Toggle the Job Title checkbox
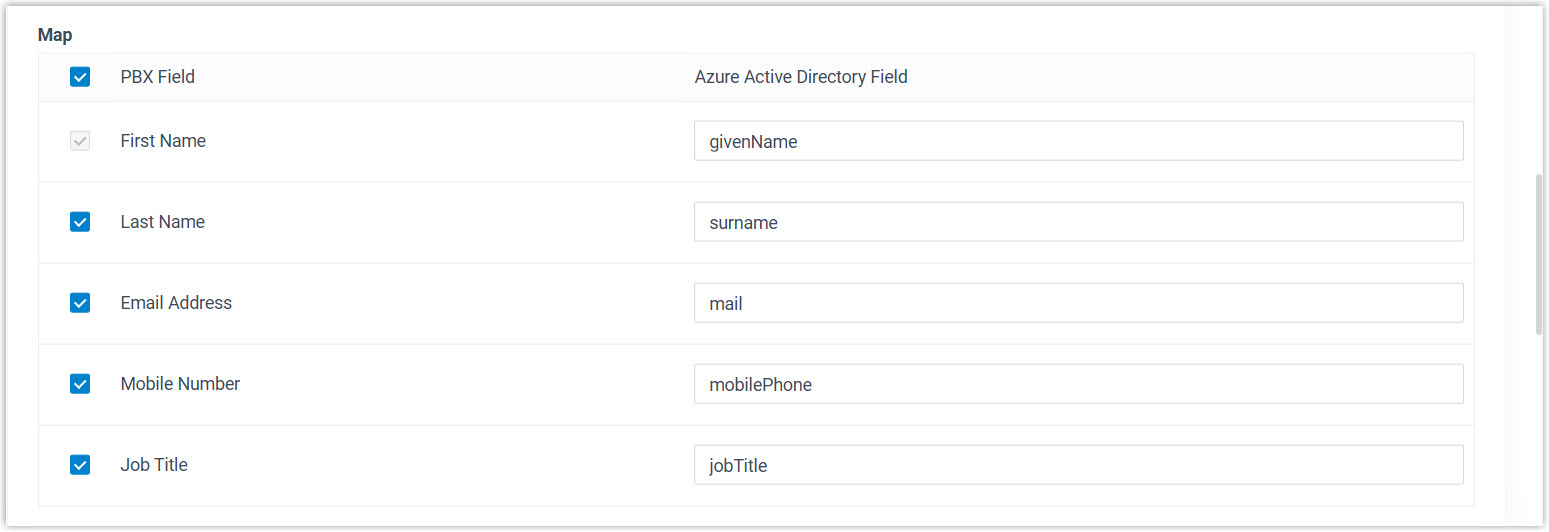This screenshot has height=532, width=1549. (x=80, y=465)
